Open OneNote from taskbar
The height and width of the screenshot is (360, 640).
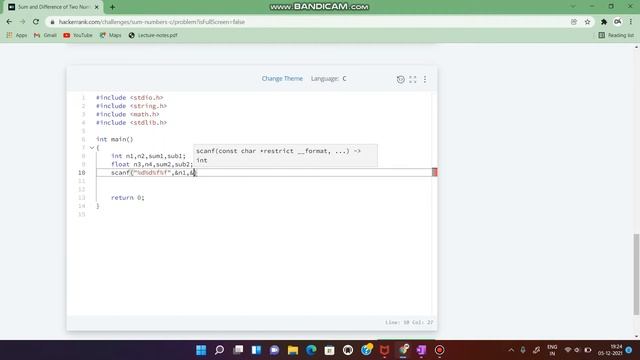tap(421, 350)
